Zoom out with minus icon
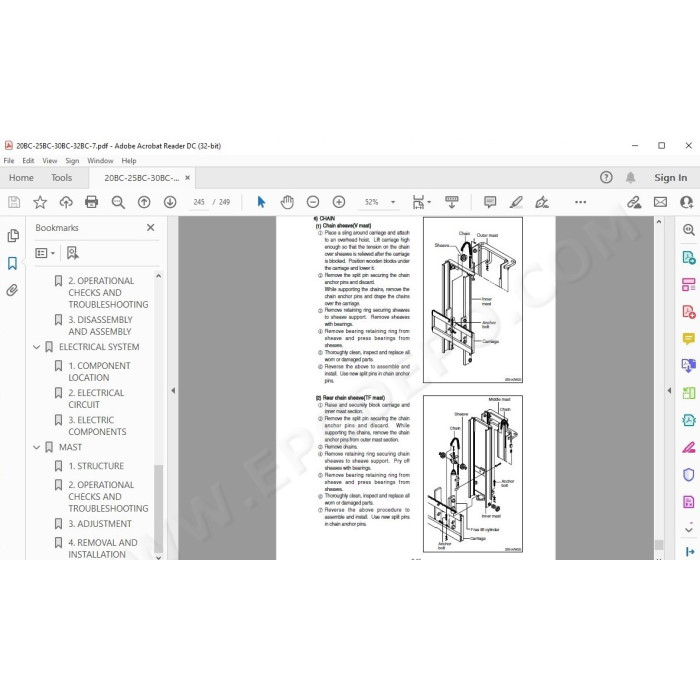The height and width of the screenshot is (700, 700). (313, 202)
